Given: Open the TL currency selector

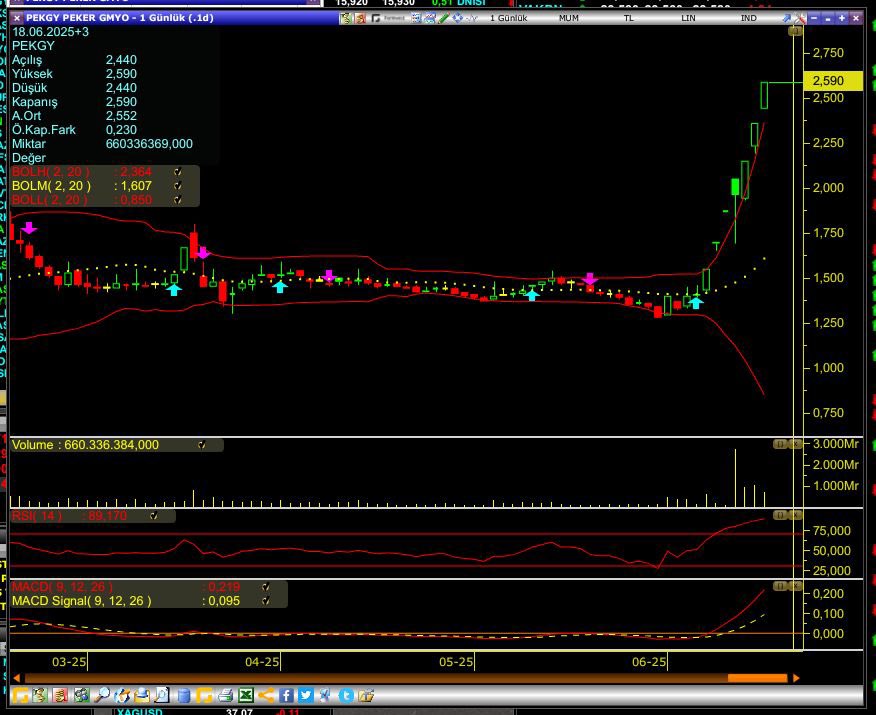Looking at the screenshot, I should coord(629,18).
